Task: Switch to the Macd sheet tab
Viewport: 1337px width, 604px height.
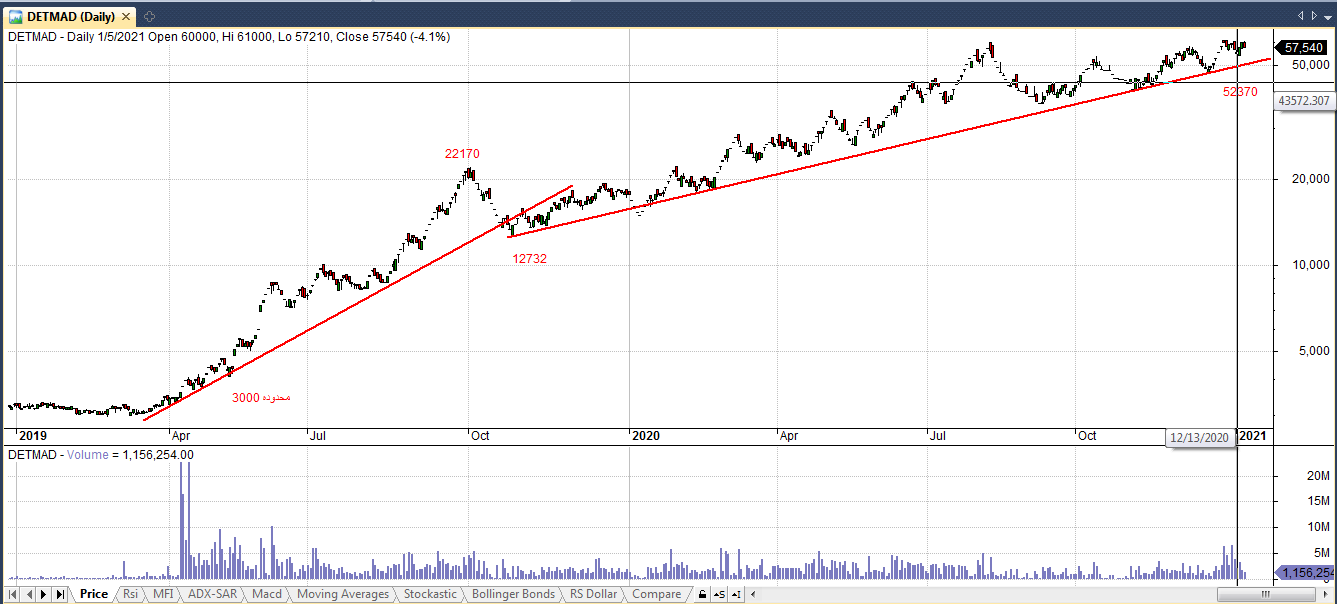Action: point(266,594)
